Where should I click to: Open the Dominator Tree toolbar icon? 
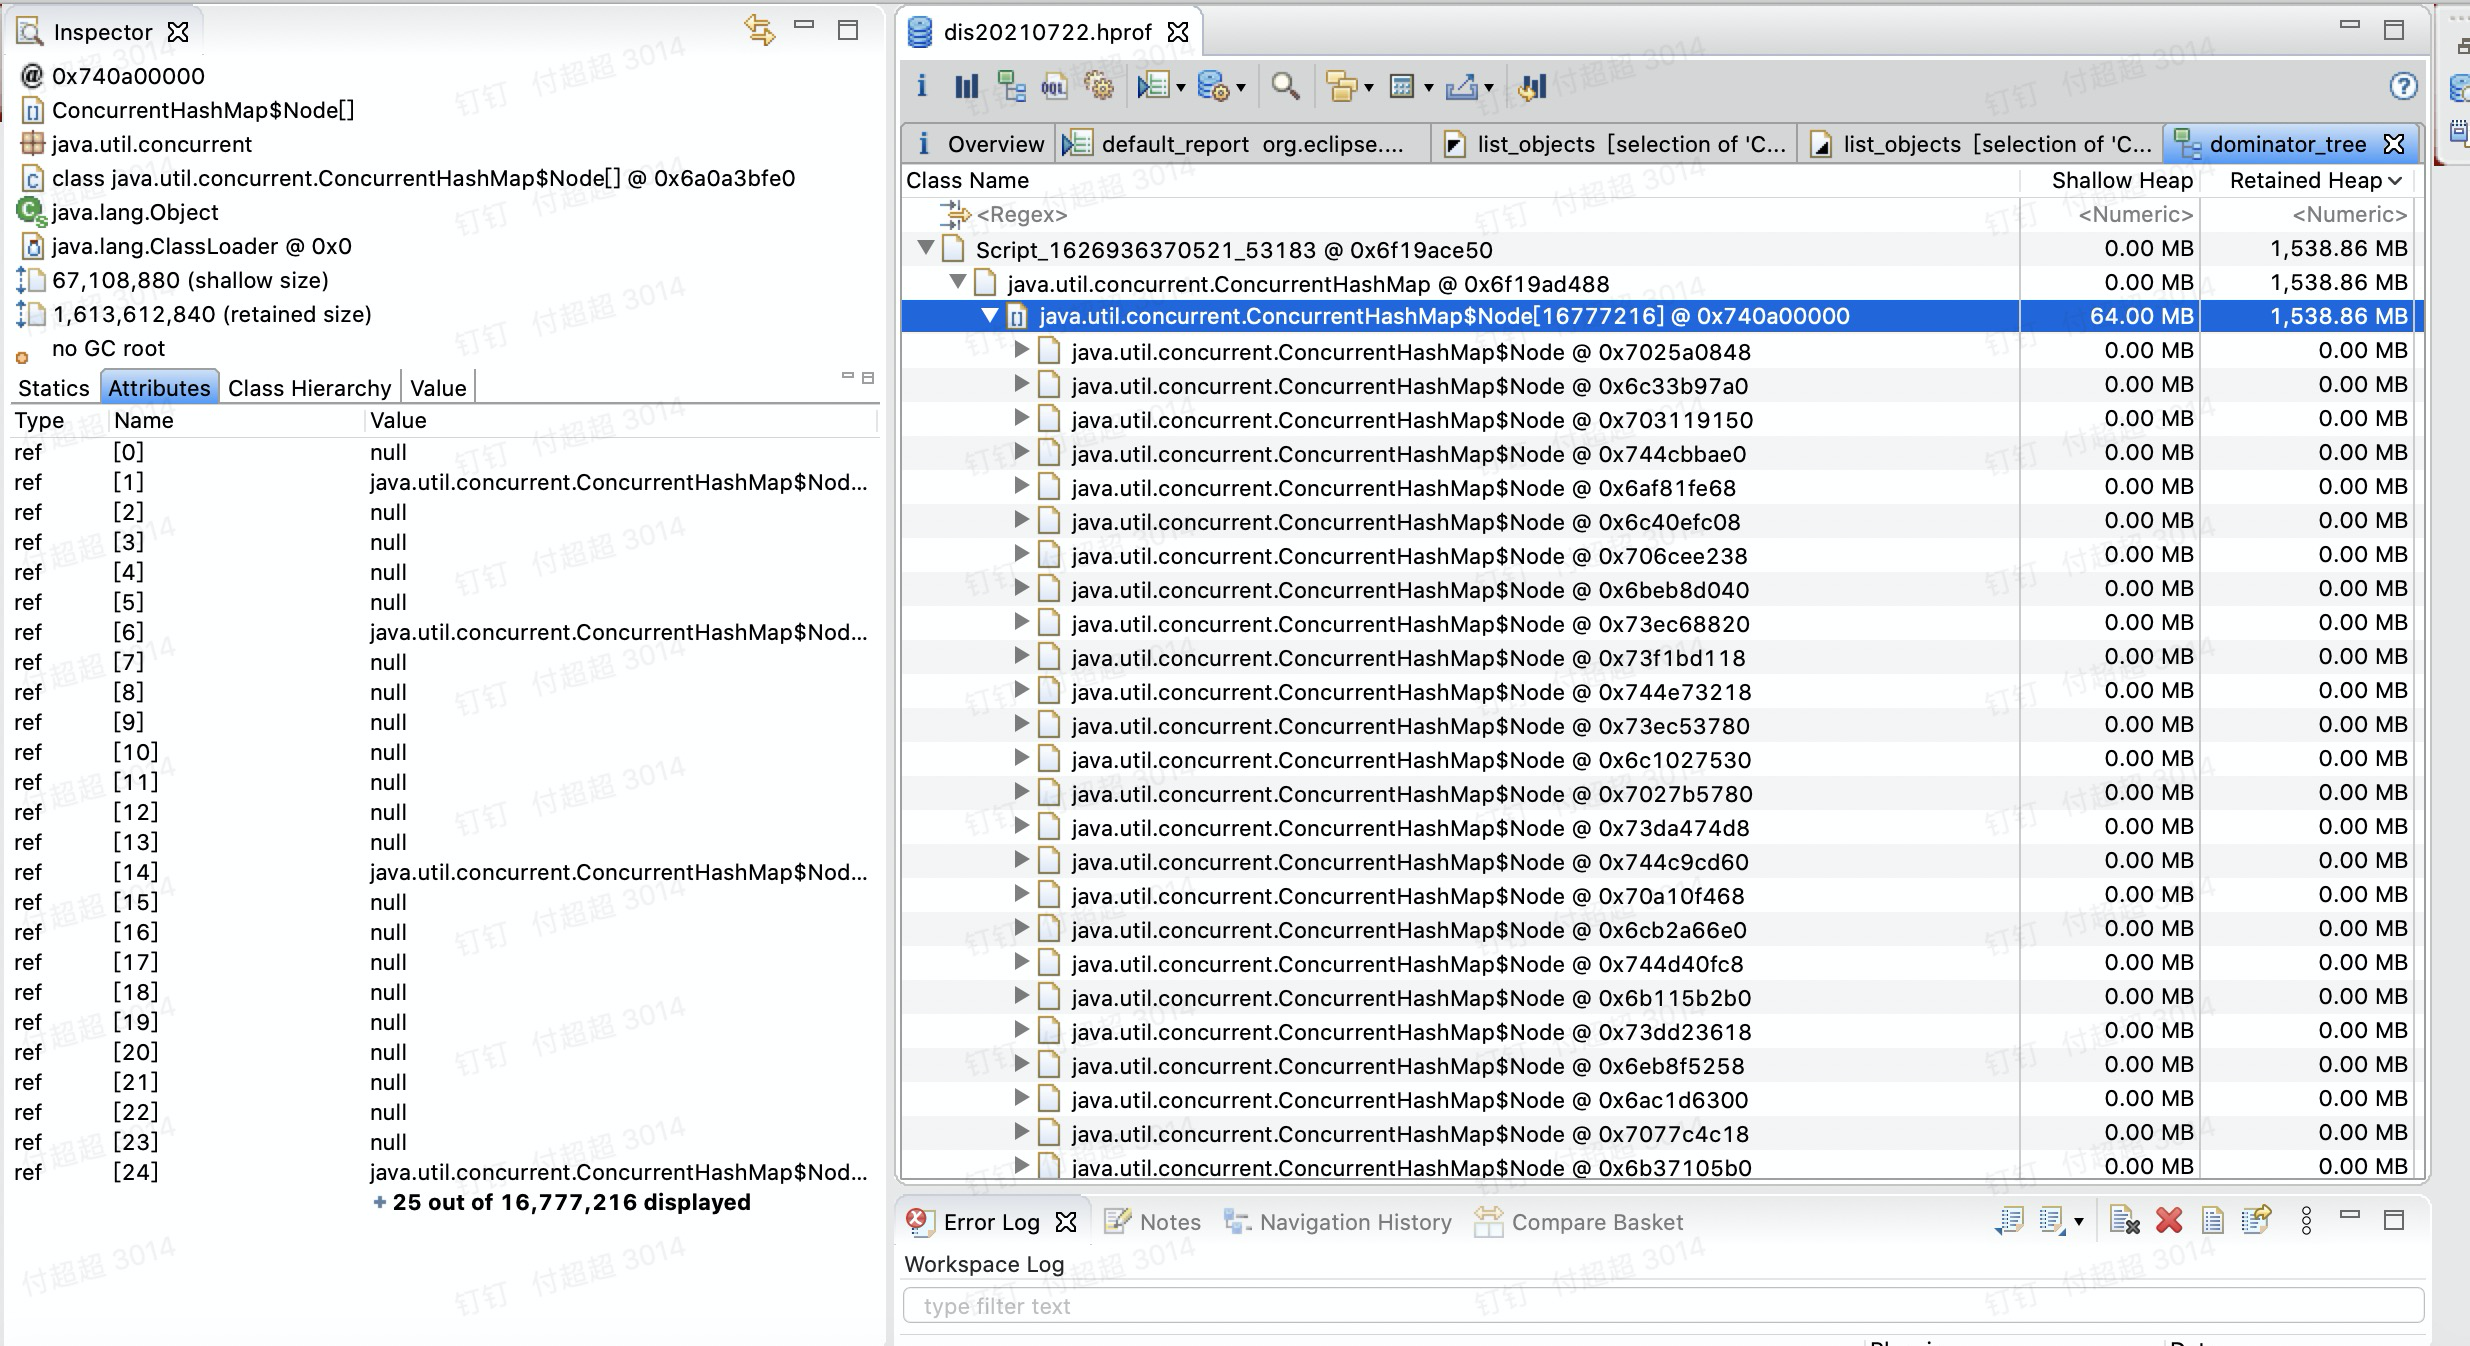[x=1011, y=87]
